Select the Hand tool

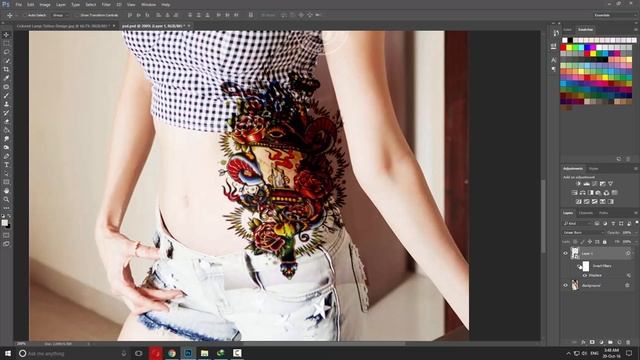point(6,191)
